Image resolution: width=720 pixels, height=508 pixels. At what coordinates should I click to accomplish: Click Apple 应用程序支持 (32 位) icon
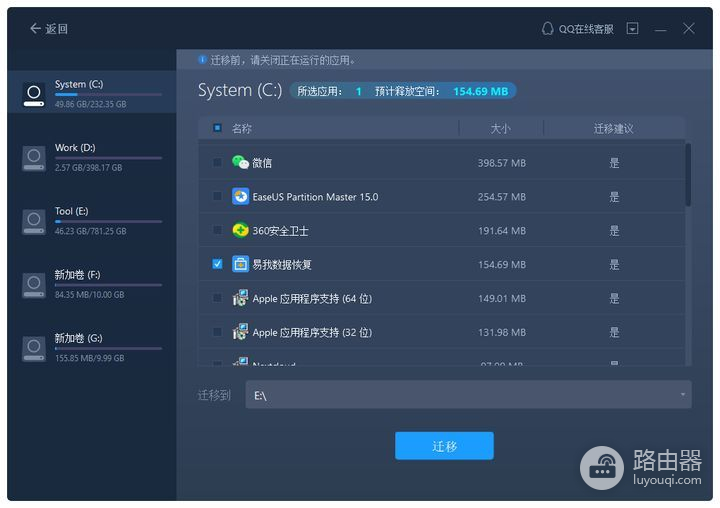click(240, 332)
